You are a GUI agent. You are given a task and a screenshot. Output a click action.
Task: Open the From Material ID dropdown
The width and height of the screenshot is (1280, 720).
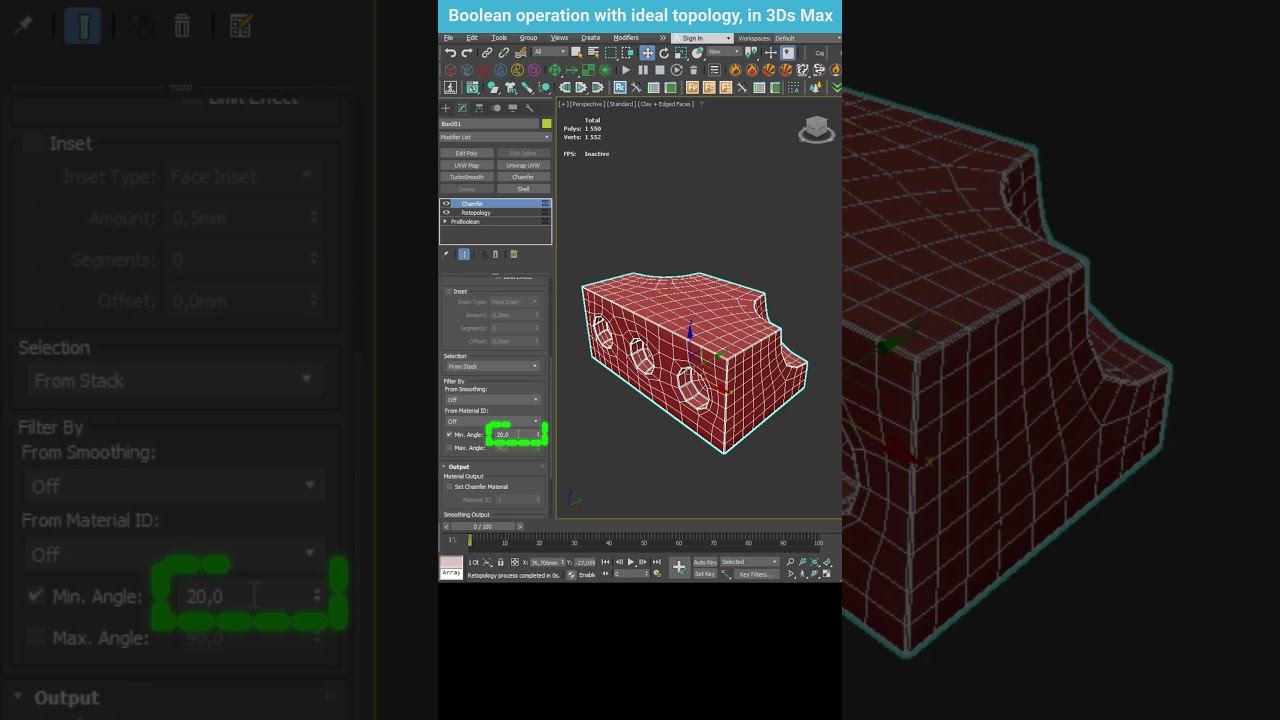tap(494, 421)
